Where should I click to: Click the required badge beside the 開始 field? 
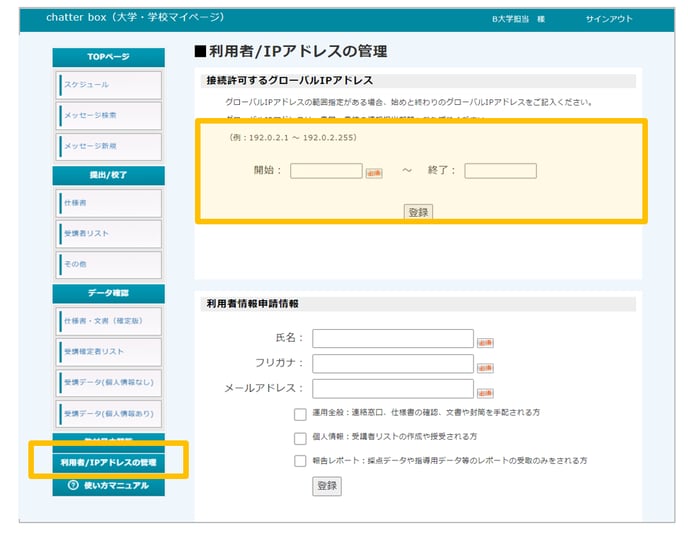pos(374,172)
